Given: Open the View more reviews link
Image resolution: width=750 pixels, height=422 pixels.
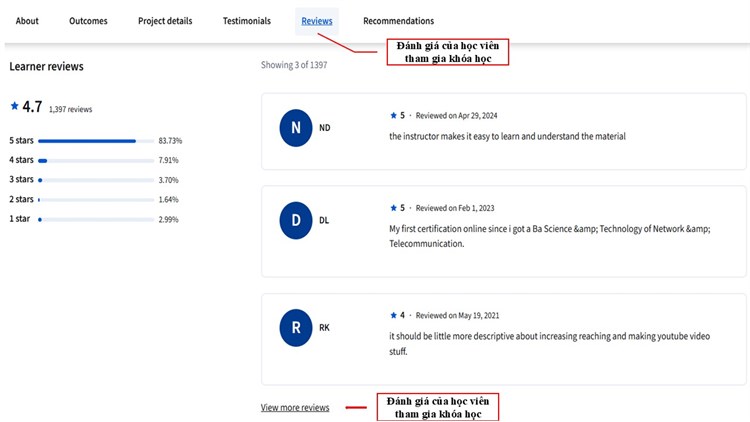Looking at the screenshot, I should coord(294,407).
